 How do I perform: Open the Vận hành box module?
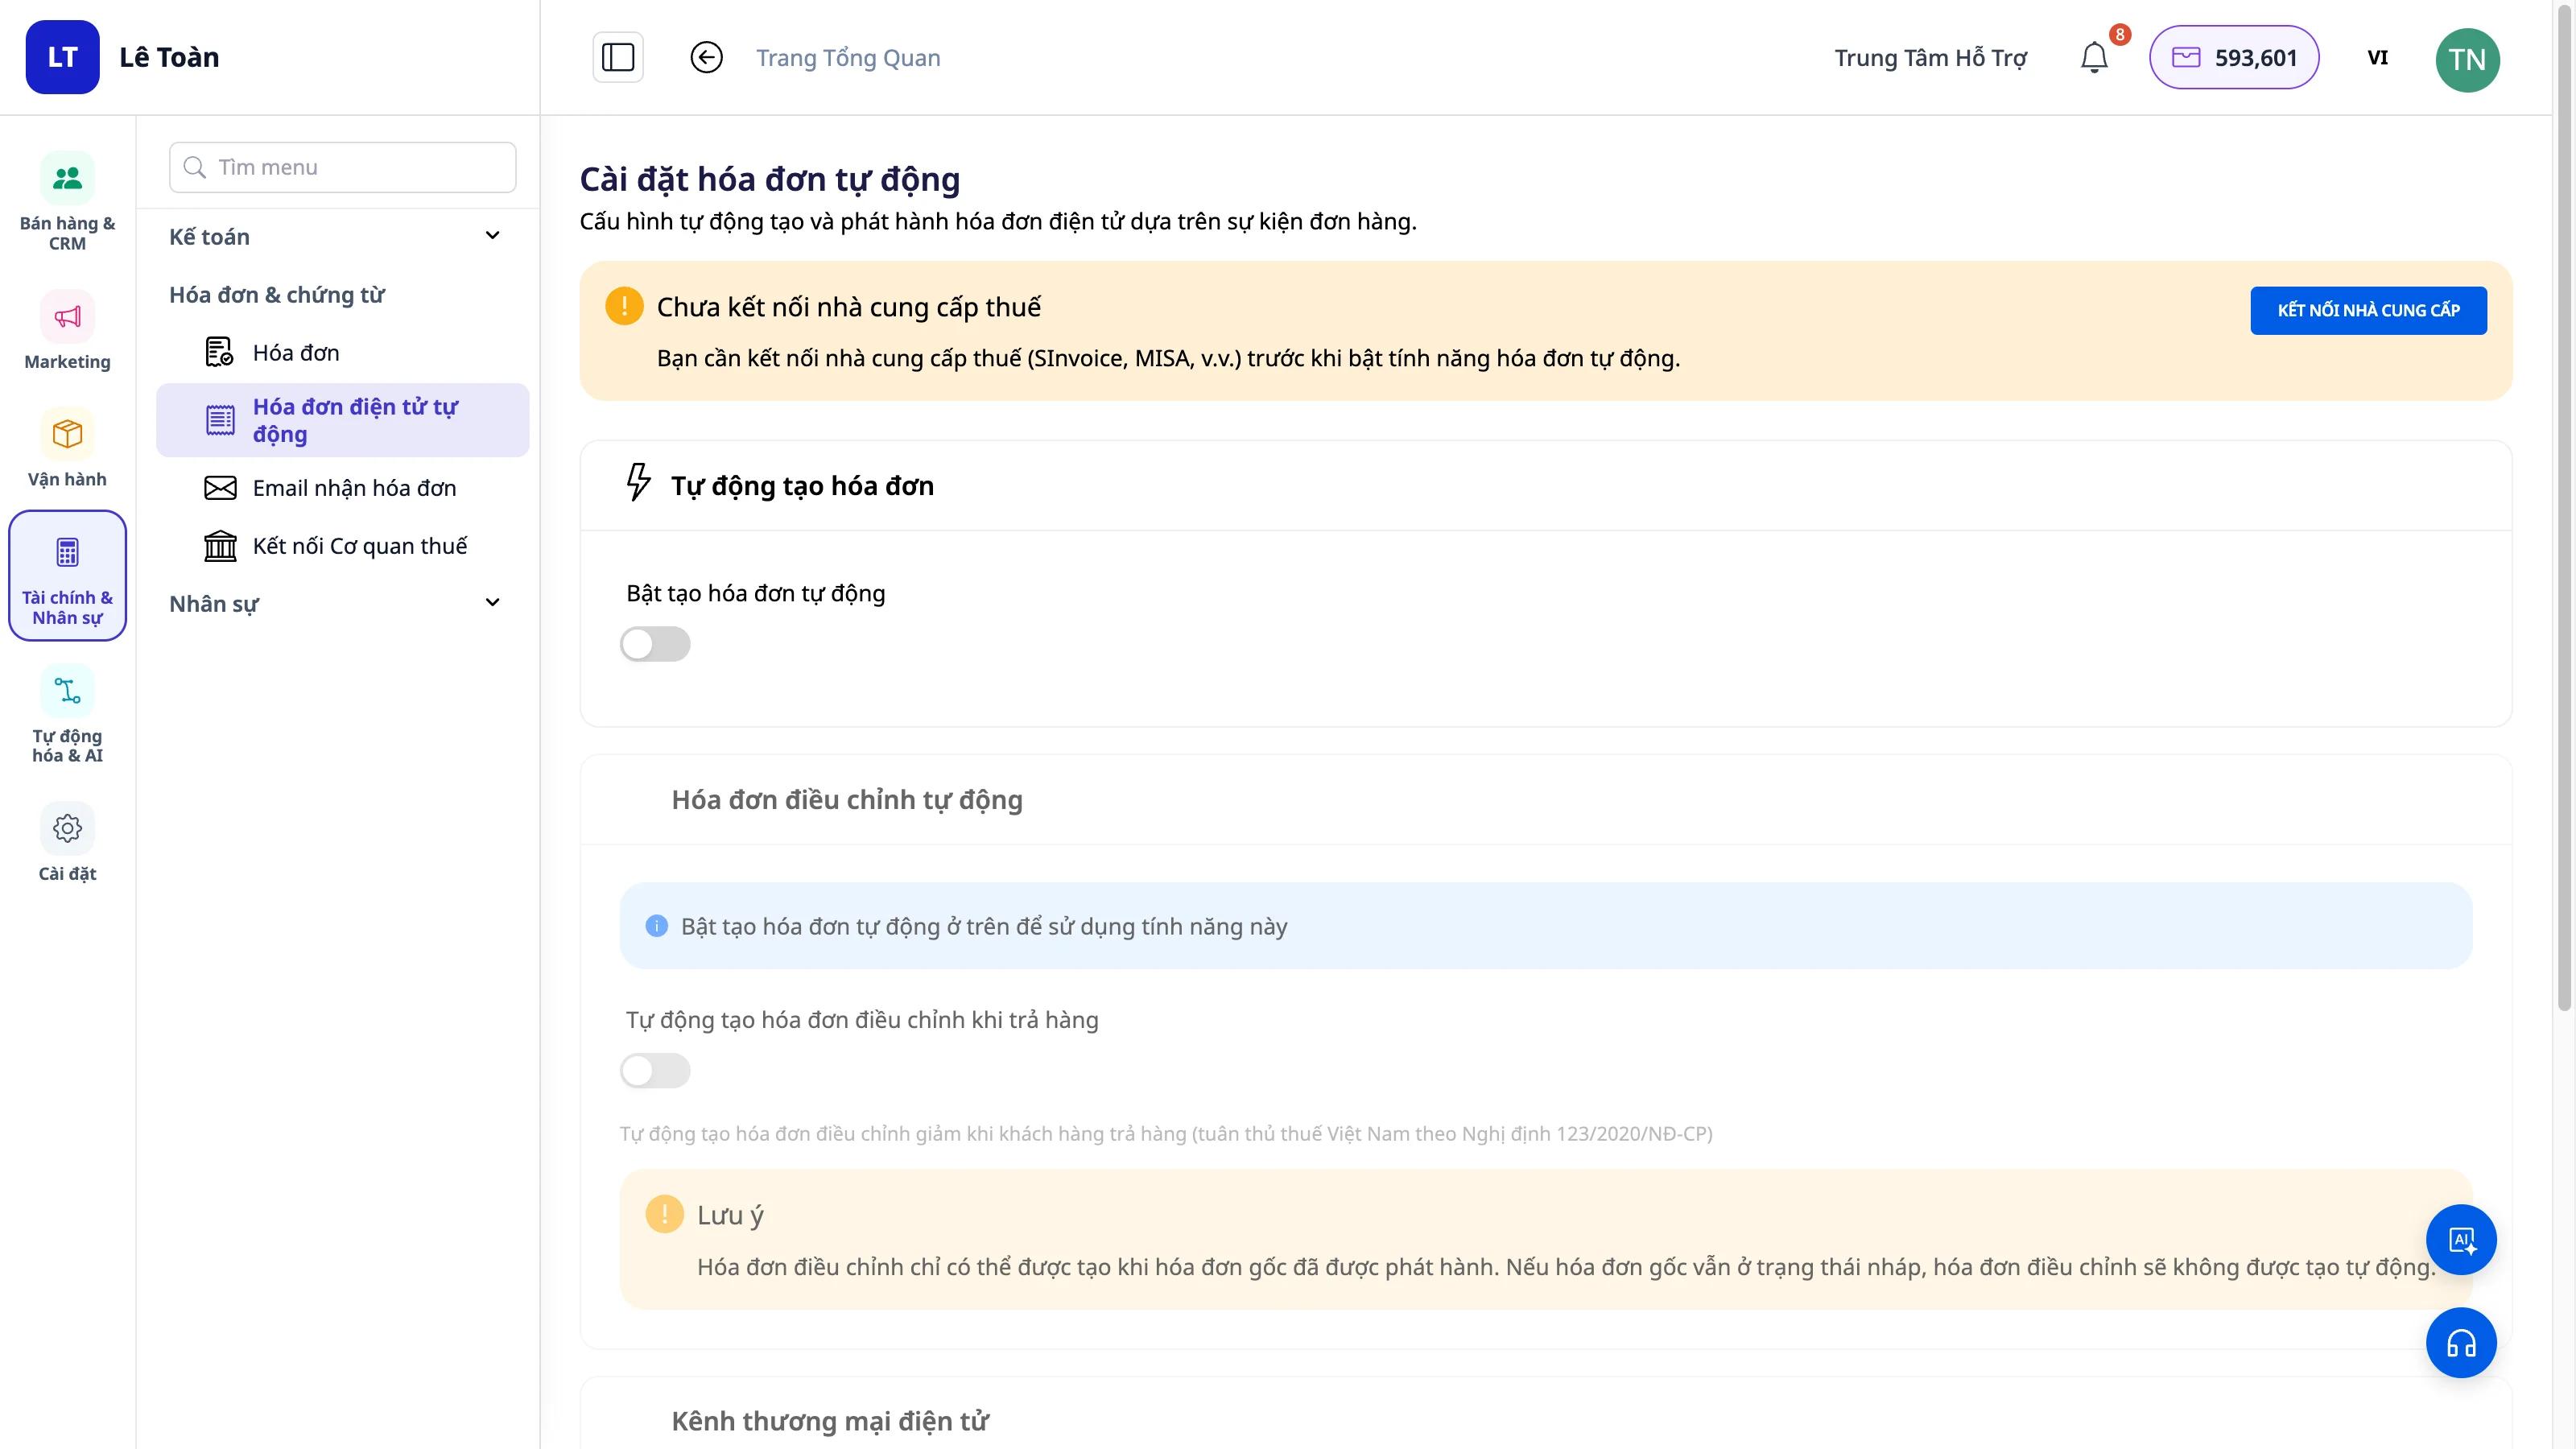(x=67, y=448)
